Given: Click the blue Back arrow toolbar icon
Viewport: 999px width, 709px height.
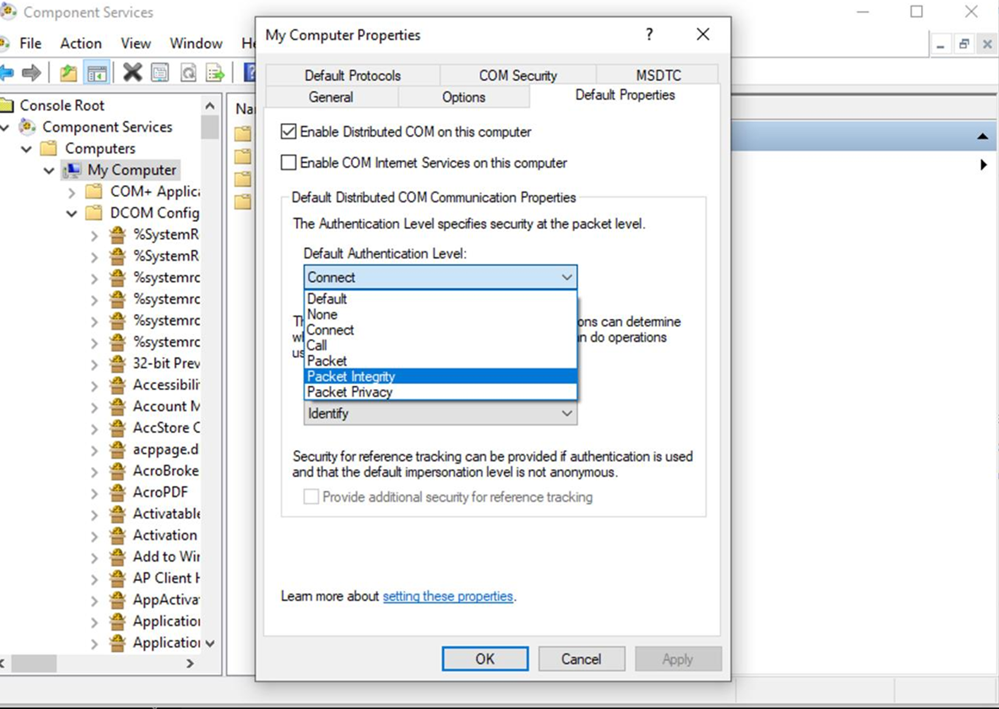Looking at the screenshot, I should coord(6,73).
